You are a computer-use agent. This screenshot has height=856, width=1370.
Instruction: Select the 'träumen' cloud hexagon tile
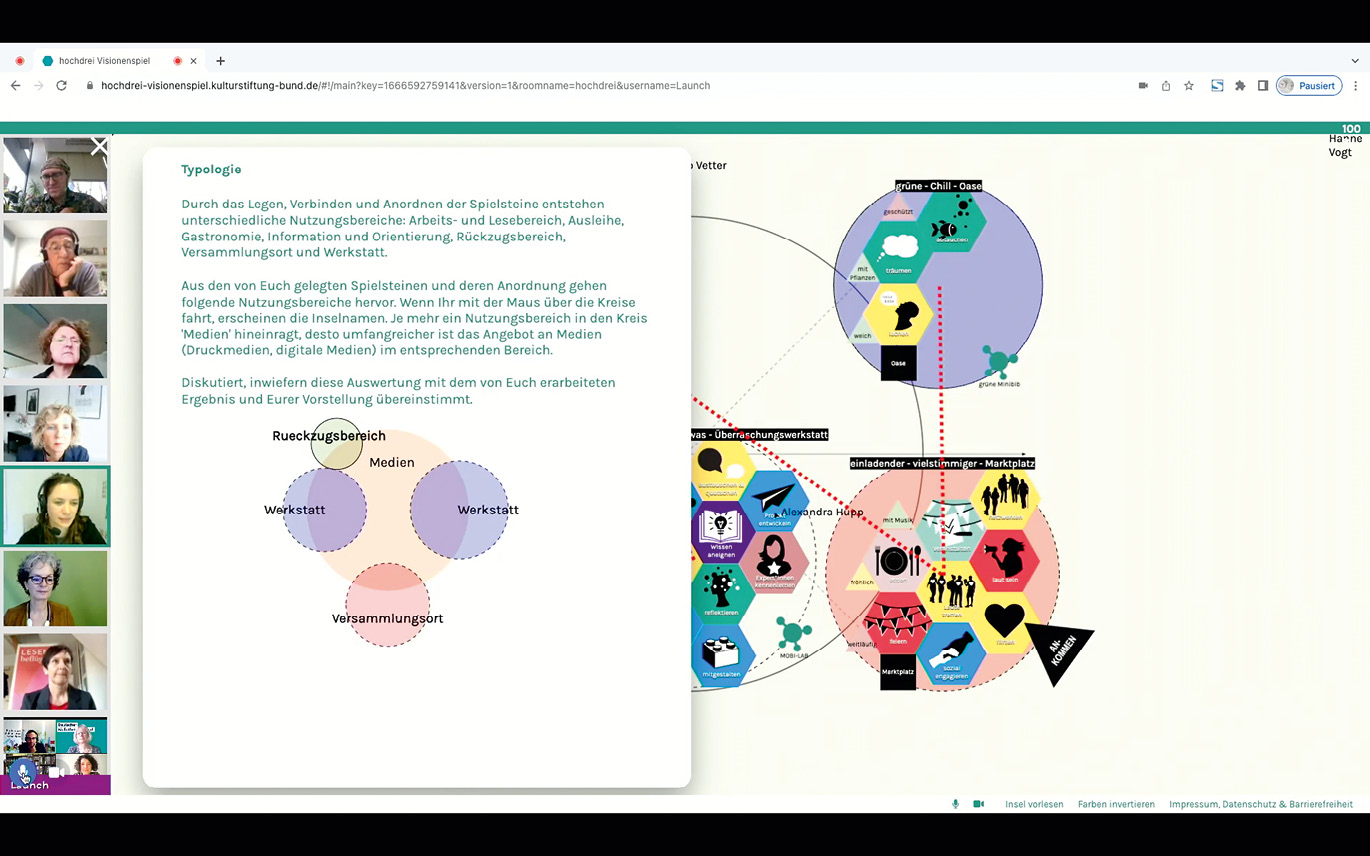[x=898, y=250]
